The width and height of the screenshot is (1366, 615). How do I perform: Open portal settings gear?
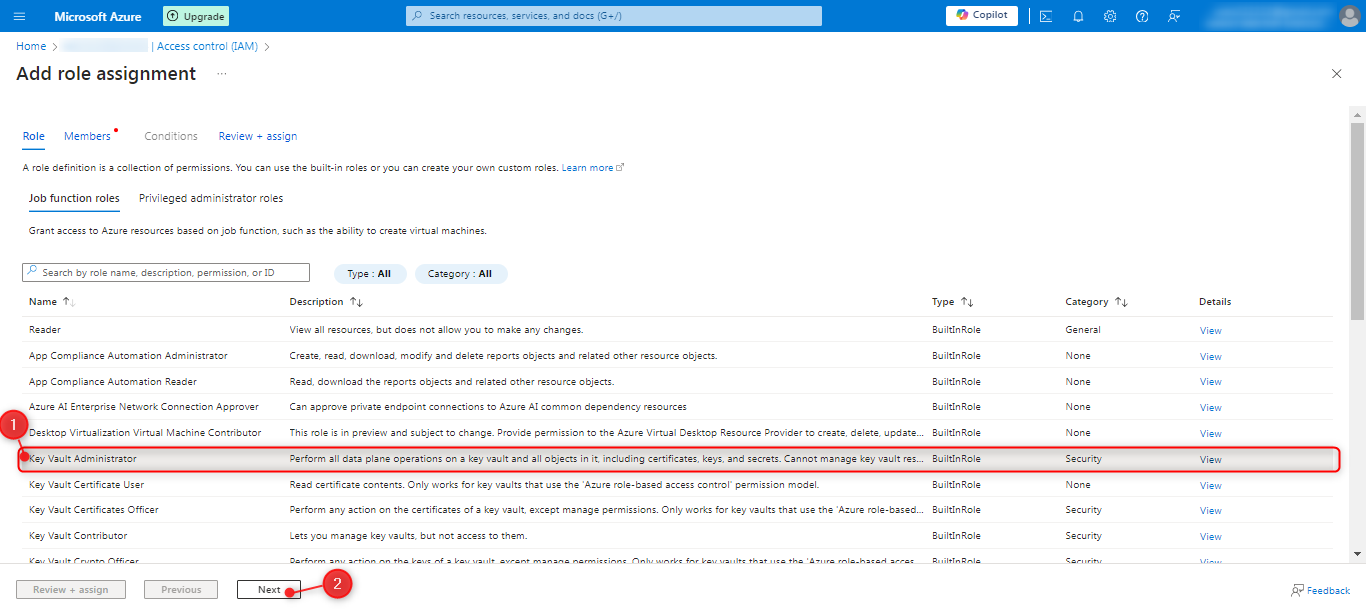pyautogui.click(x=1110, y=16)
